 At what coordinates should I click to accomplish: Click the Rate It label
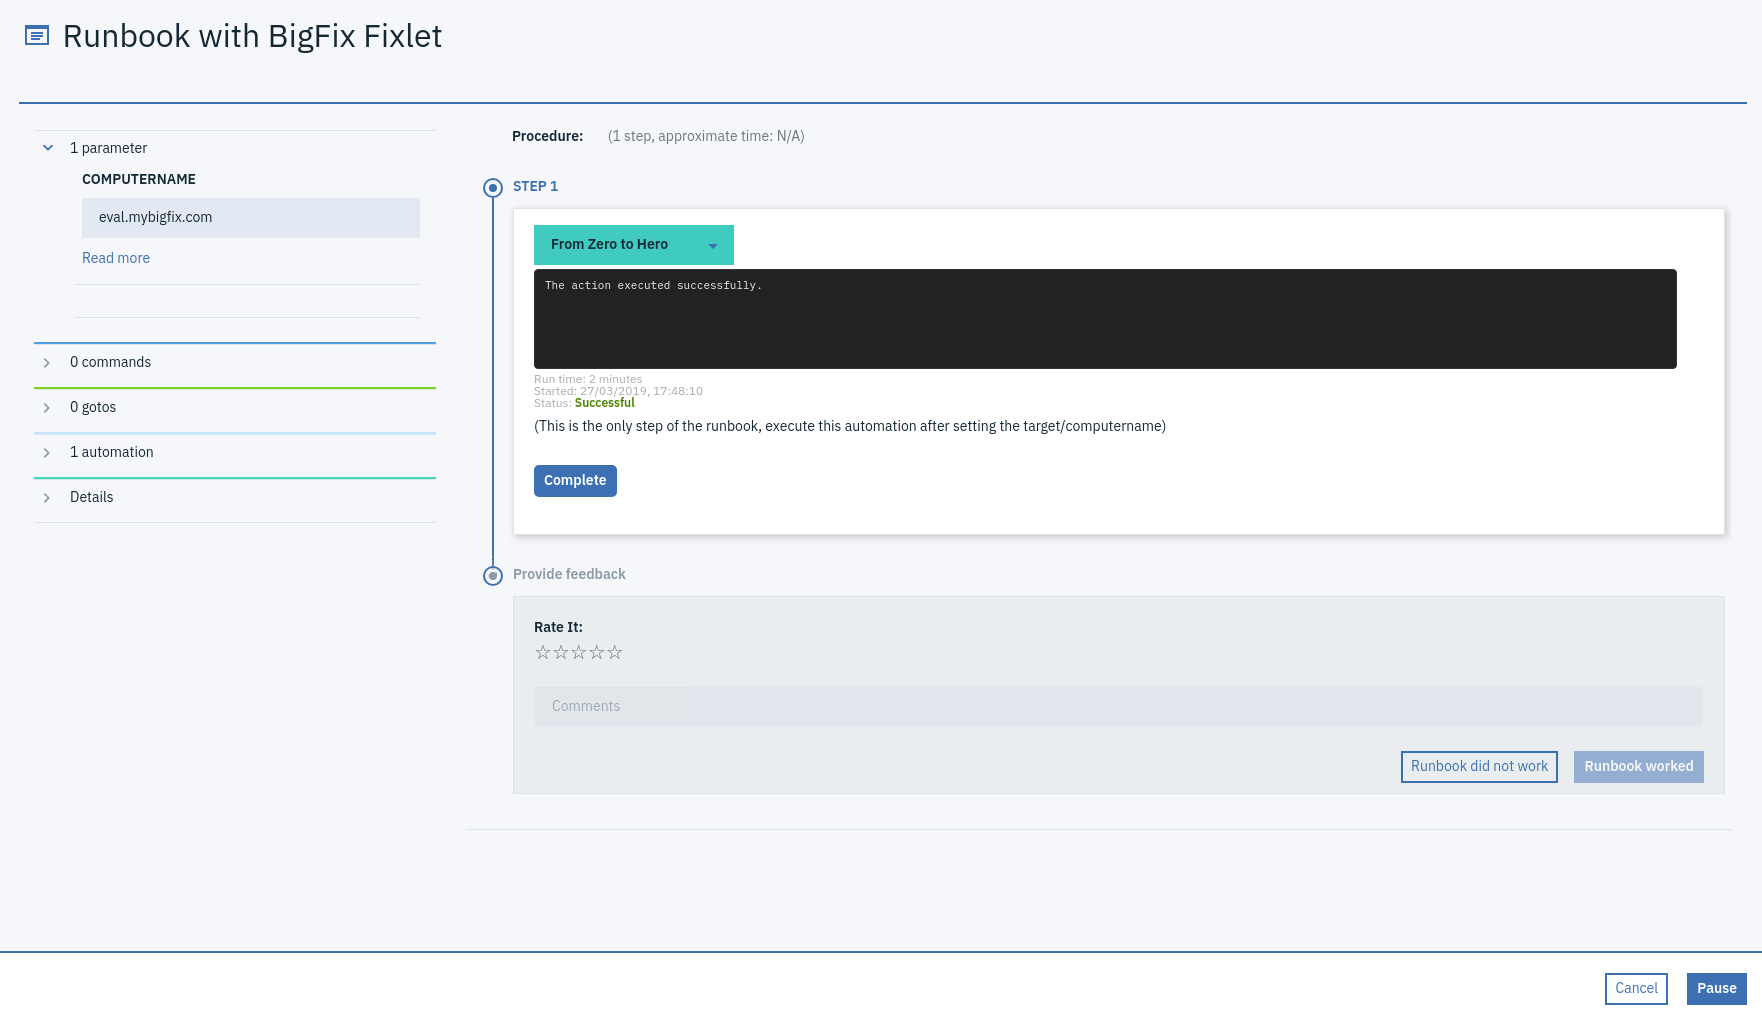(558, 627)
